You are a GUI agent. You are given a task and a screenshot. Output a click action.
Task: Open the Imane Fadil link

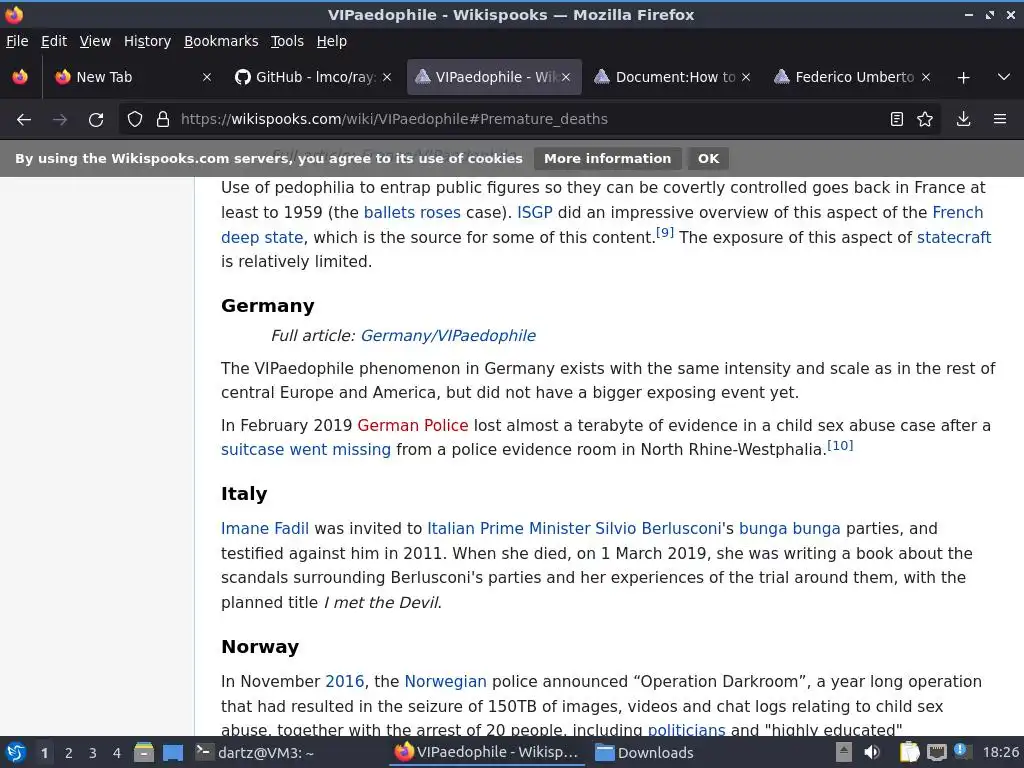pos(264,529)
